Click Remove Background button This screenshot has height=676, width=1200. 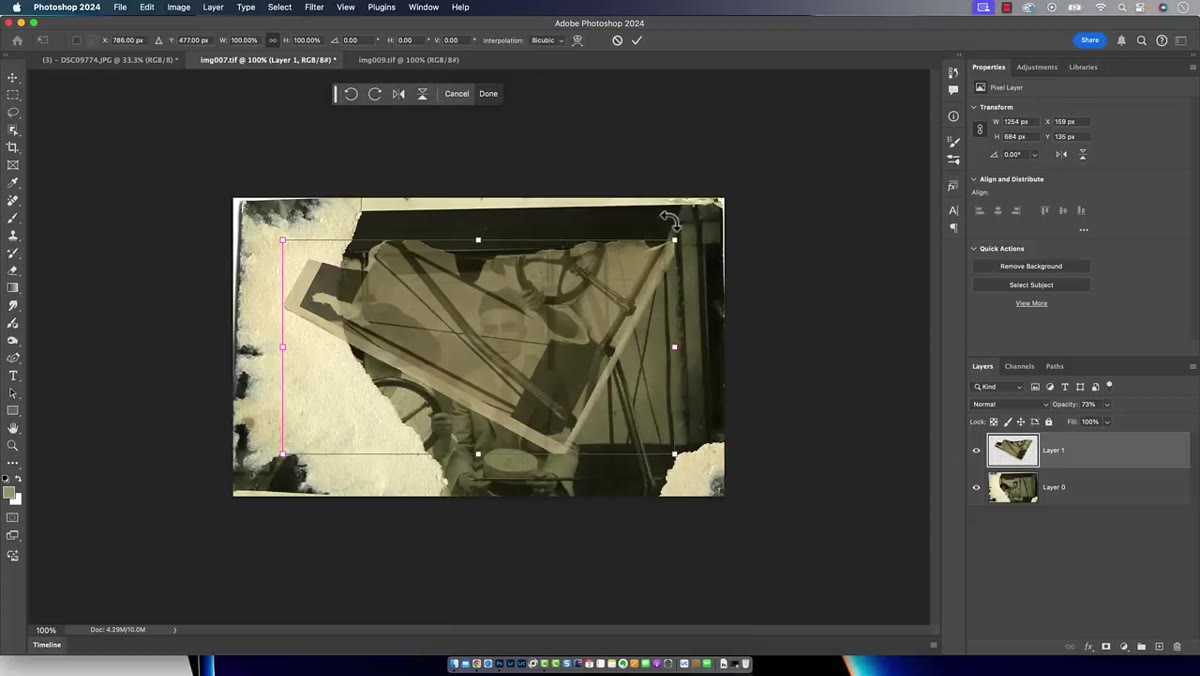pos(1031,266)
